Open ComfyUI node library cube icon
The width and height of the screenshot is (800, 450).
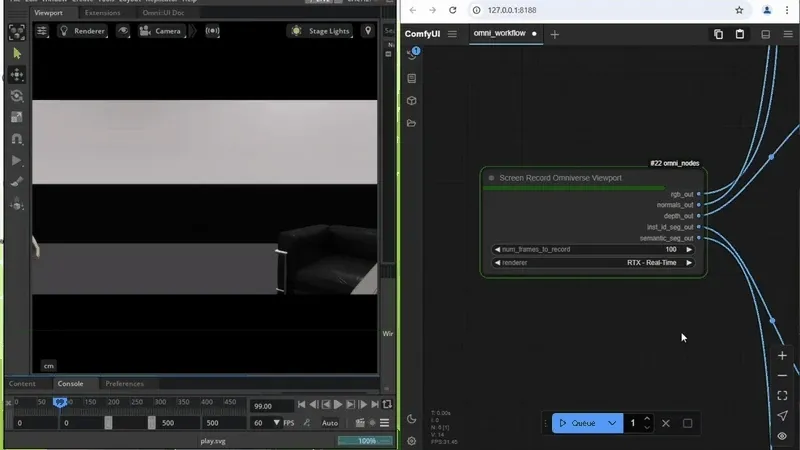pos(412,101)
